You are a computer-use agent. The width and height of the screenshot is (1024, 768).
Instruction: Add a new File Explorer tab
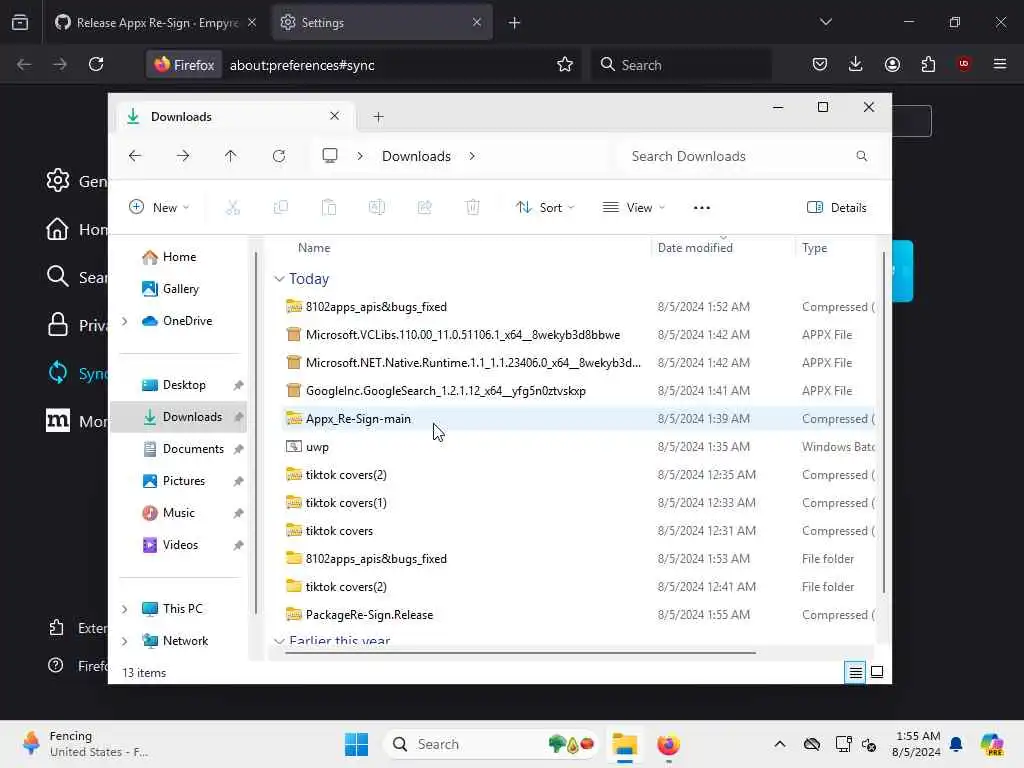[x=378, y=117]
